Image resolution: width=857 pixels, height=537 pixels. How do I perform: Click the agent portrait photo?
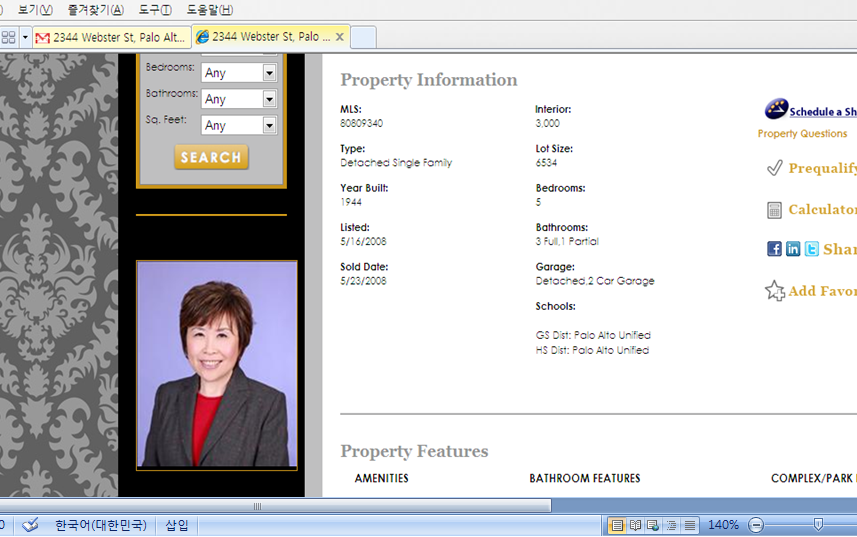[217, 365]
